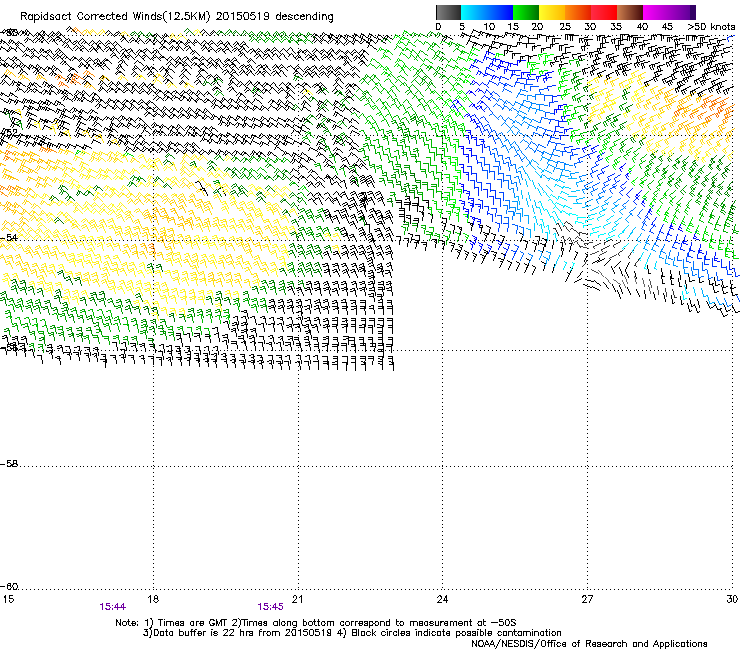The image size is (740, 650).
Task: Click the legend '40' knots tick label
Action: (x=642, y=27)
